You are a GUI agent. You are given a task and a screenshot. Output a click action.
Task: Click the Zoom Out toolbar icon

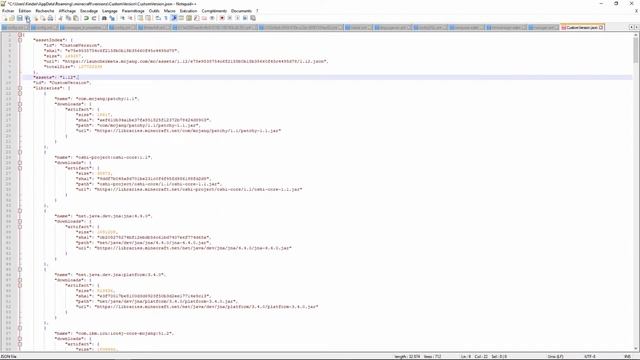pos(131,18)
